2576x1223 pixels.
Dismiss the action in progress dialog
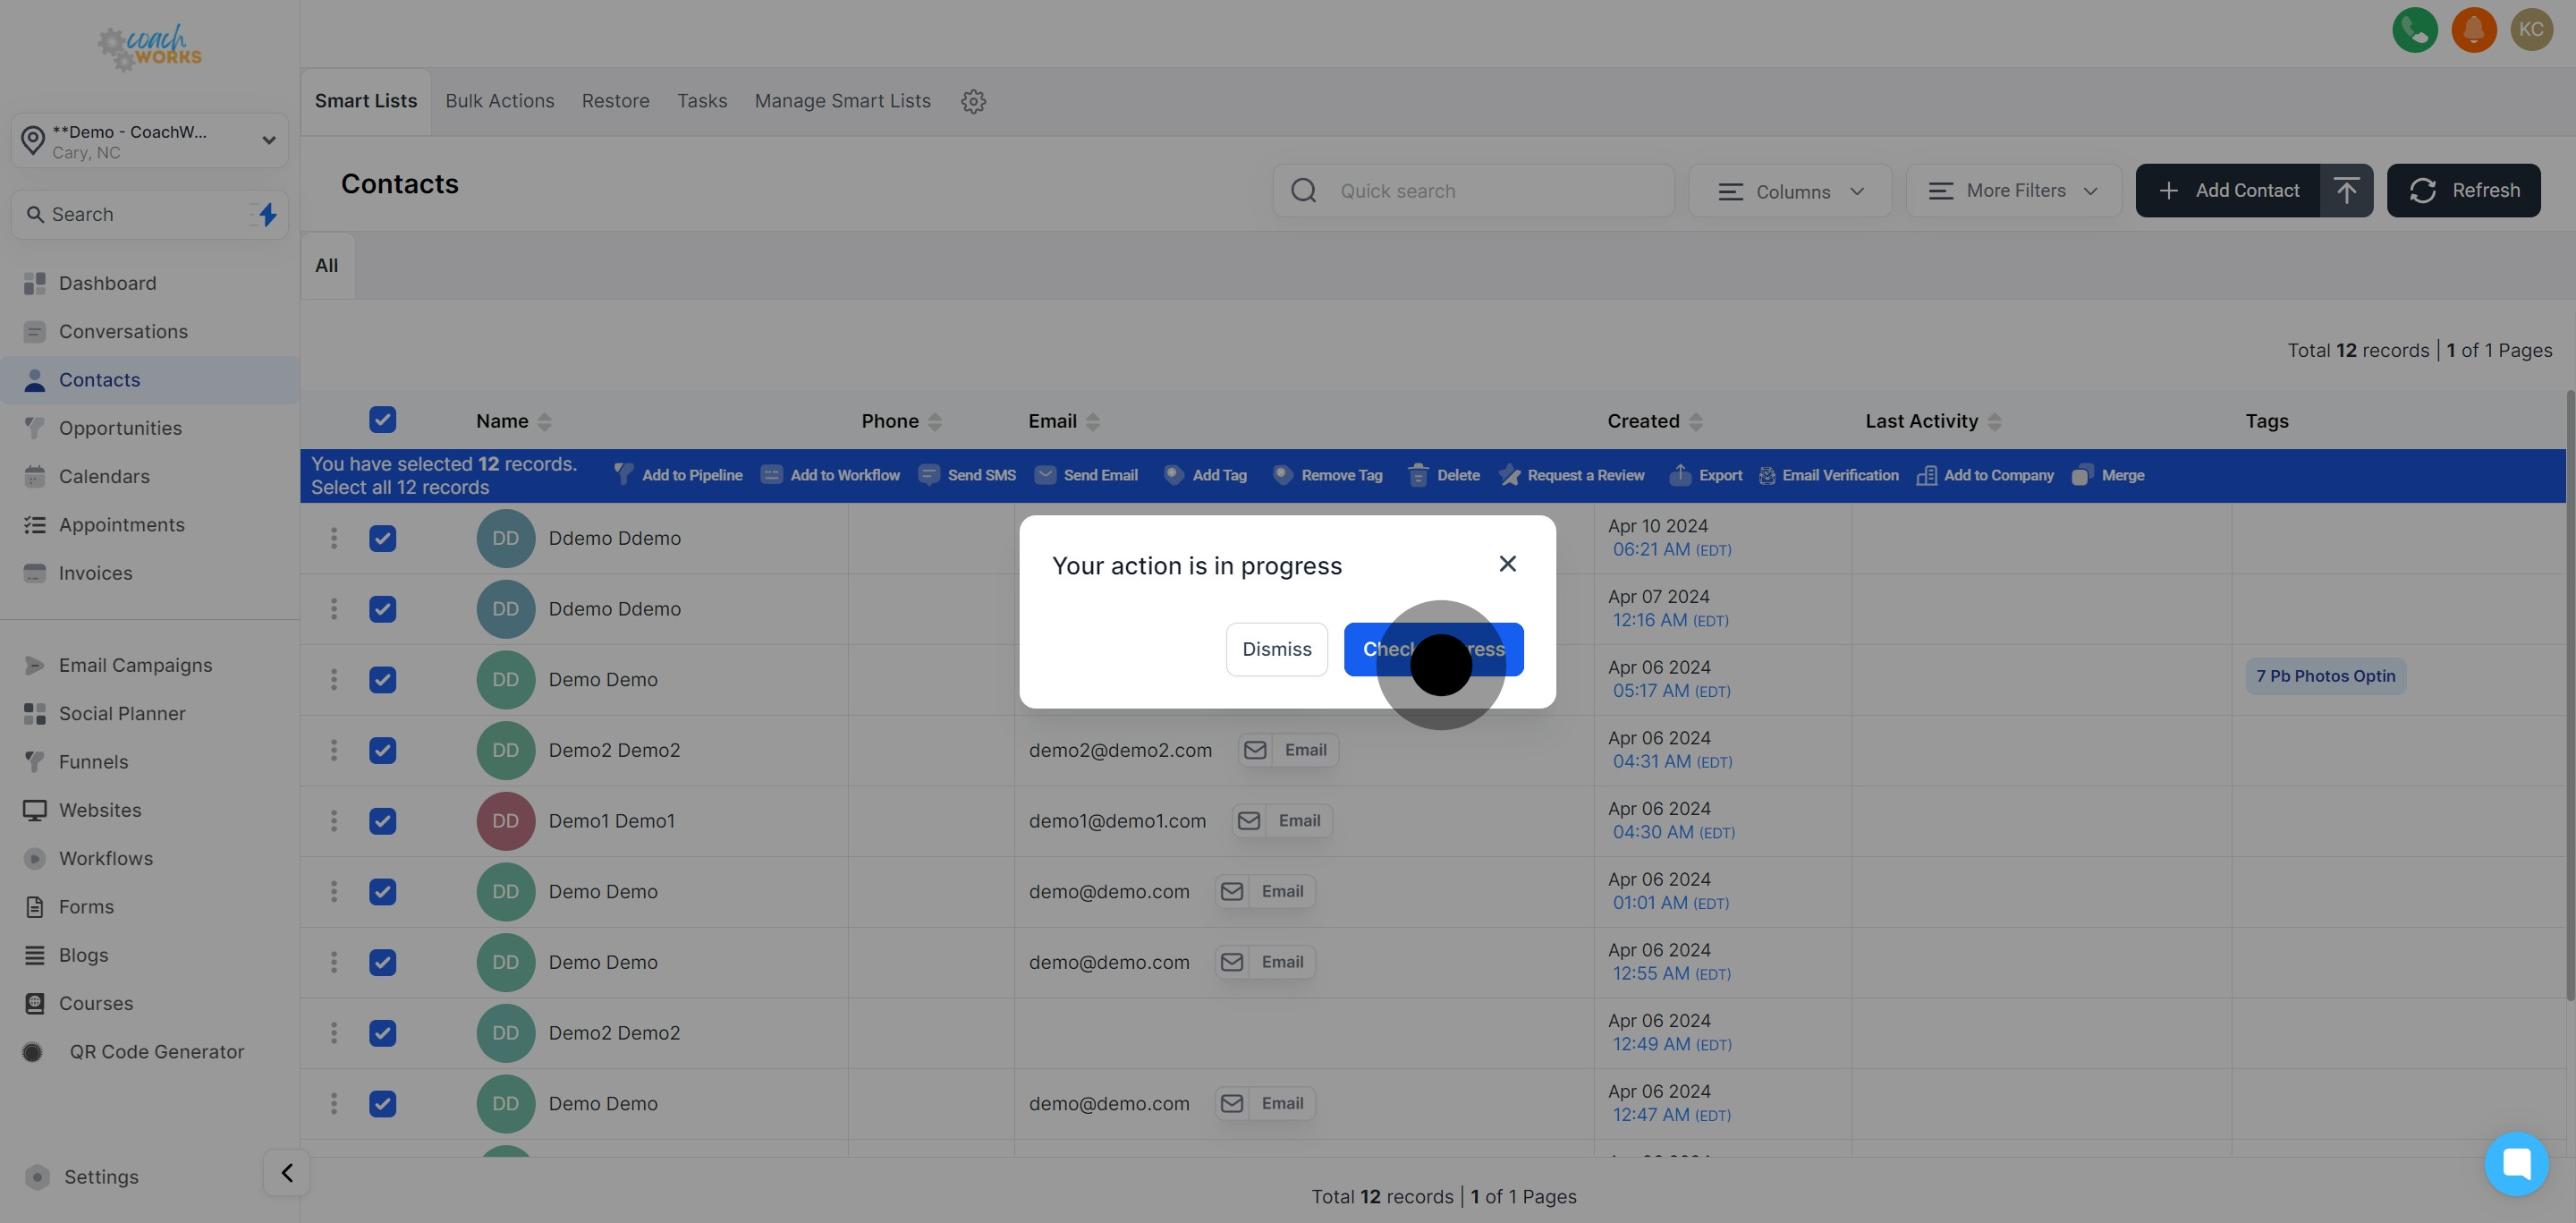[1276, 649]
